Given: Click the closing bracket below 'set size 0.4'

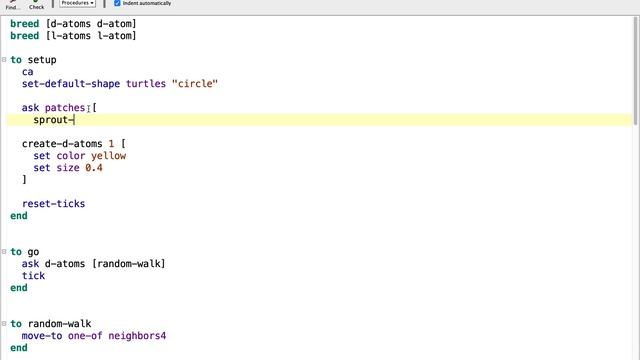Looking at the screenshot, I should click(24, 180).
